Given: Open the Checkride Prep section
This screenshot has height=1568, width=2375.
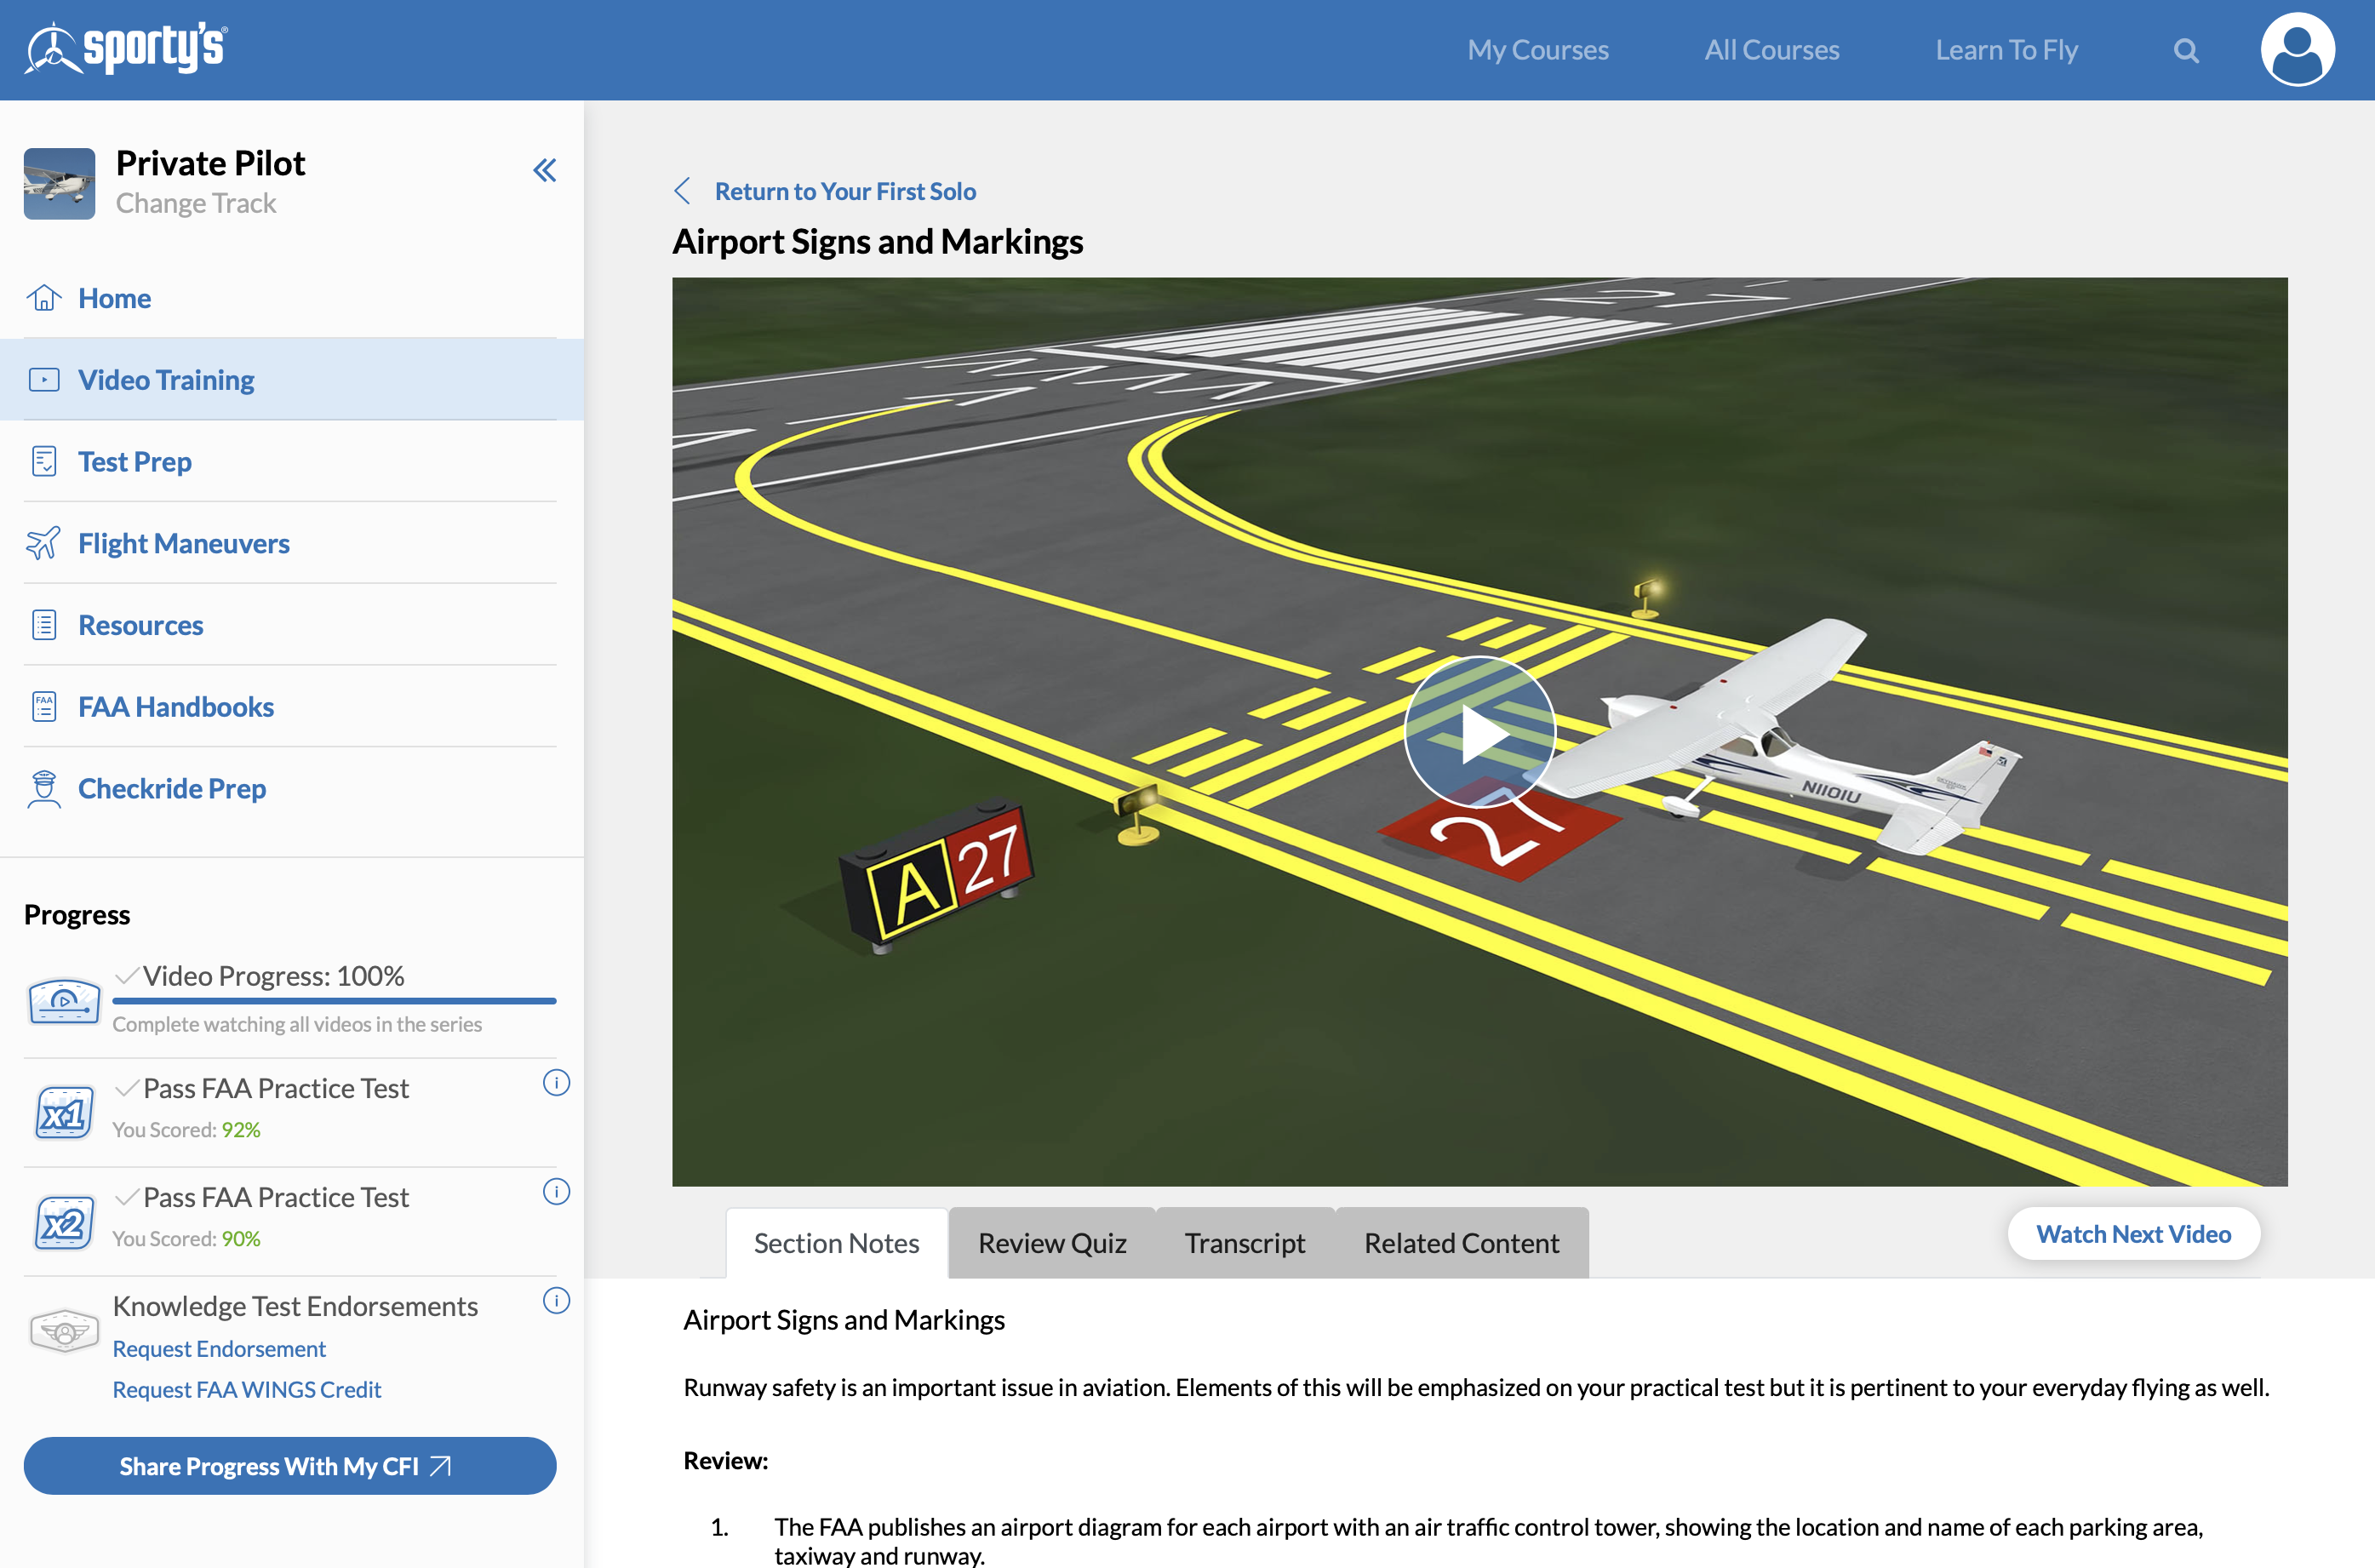Looking at the screenshot, I should (x=172, y=788).
